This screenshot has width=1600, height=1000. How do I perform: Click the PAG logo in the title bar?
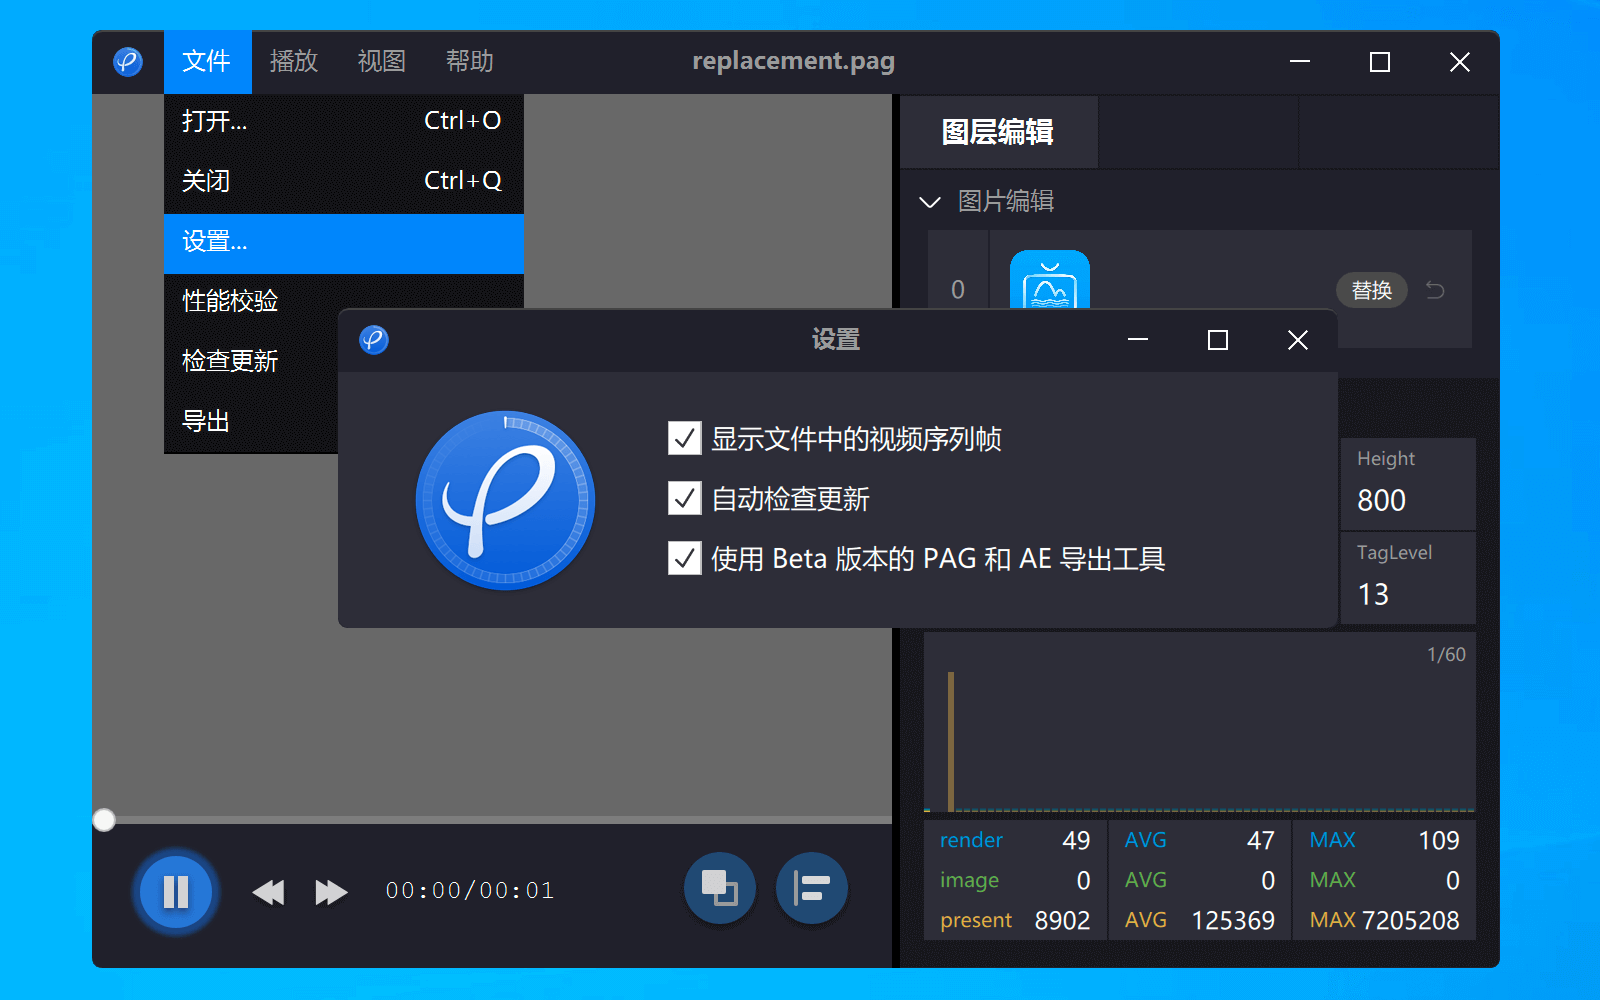tap(128, 61)
